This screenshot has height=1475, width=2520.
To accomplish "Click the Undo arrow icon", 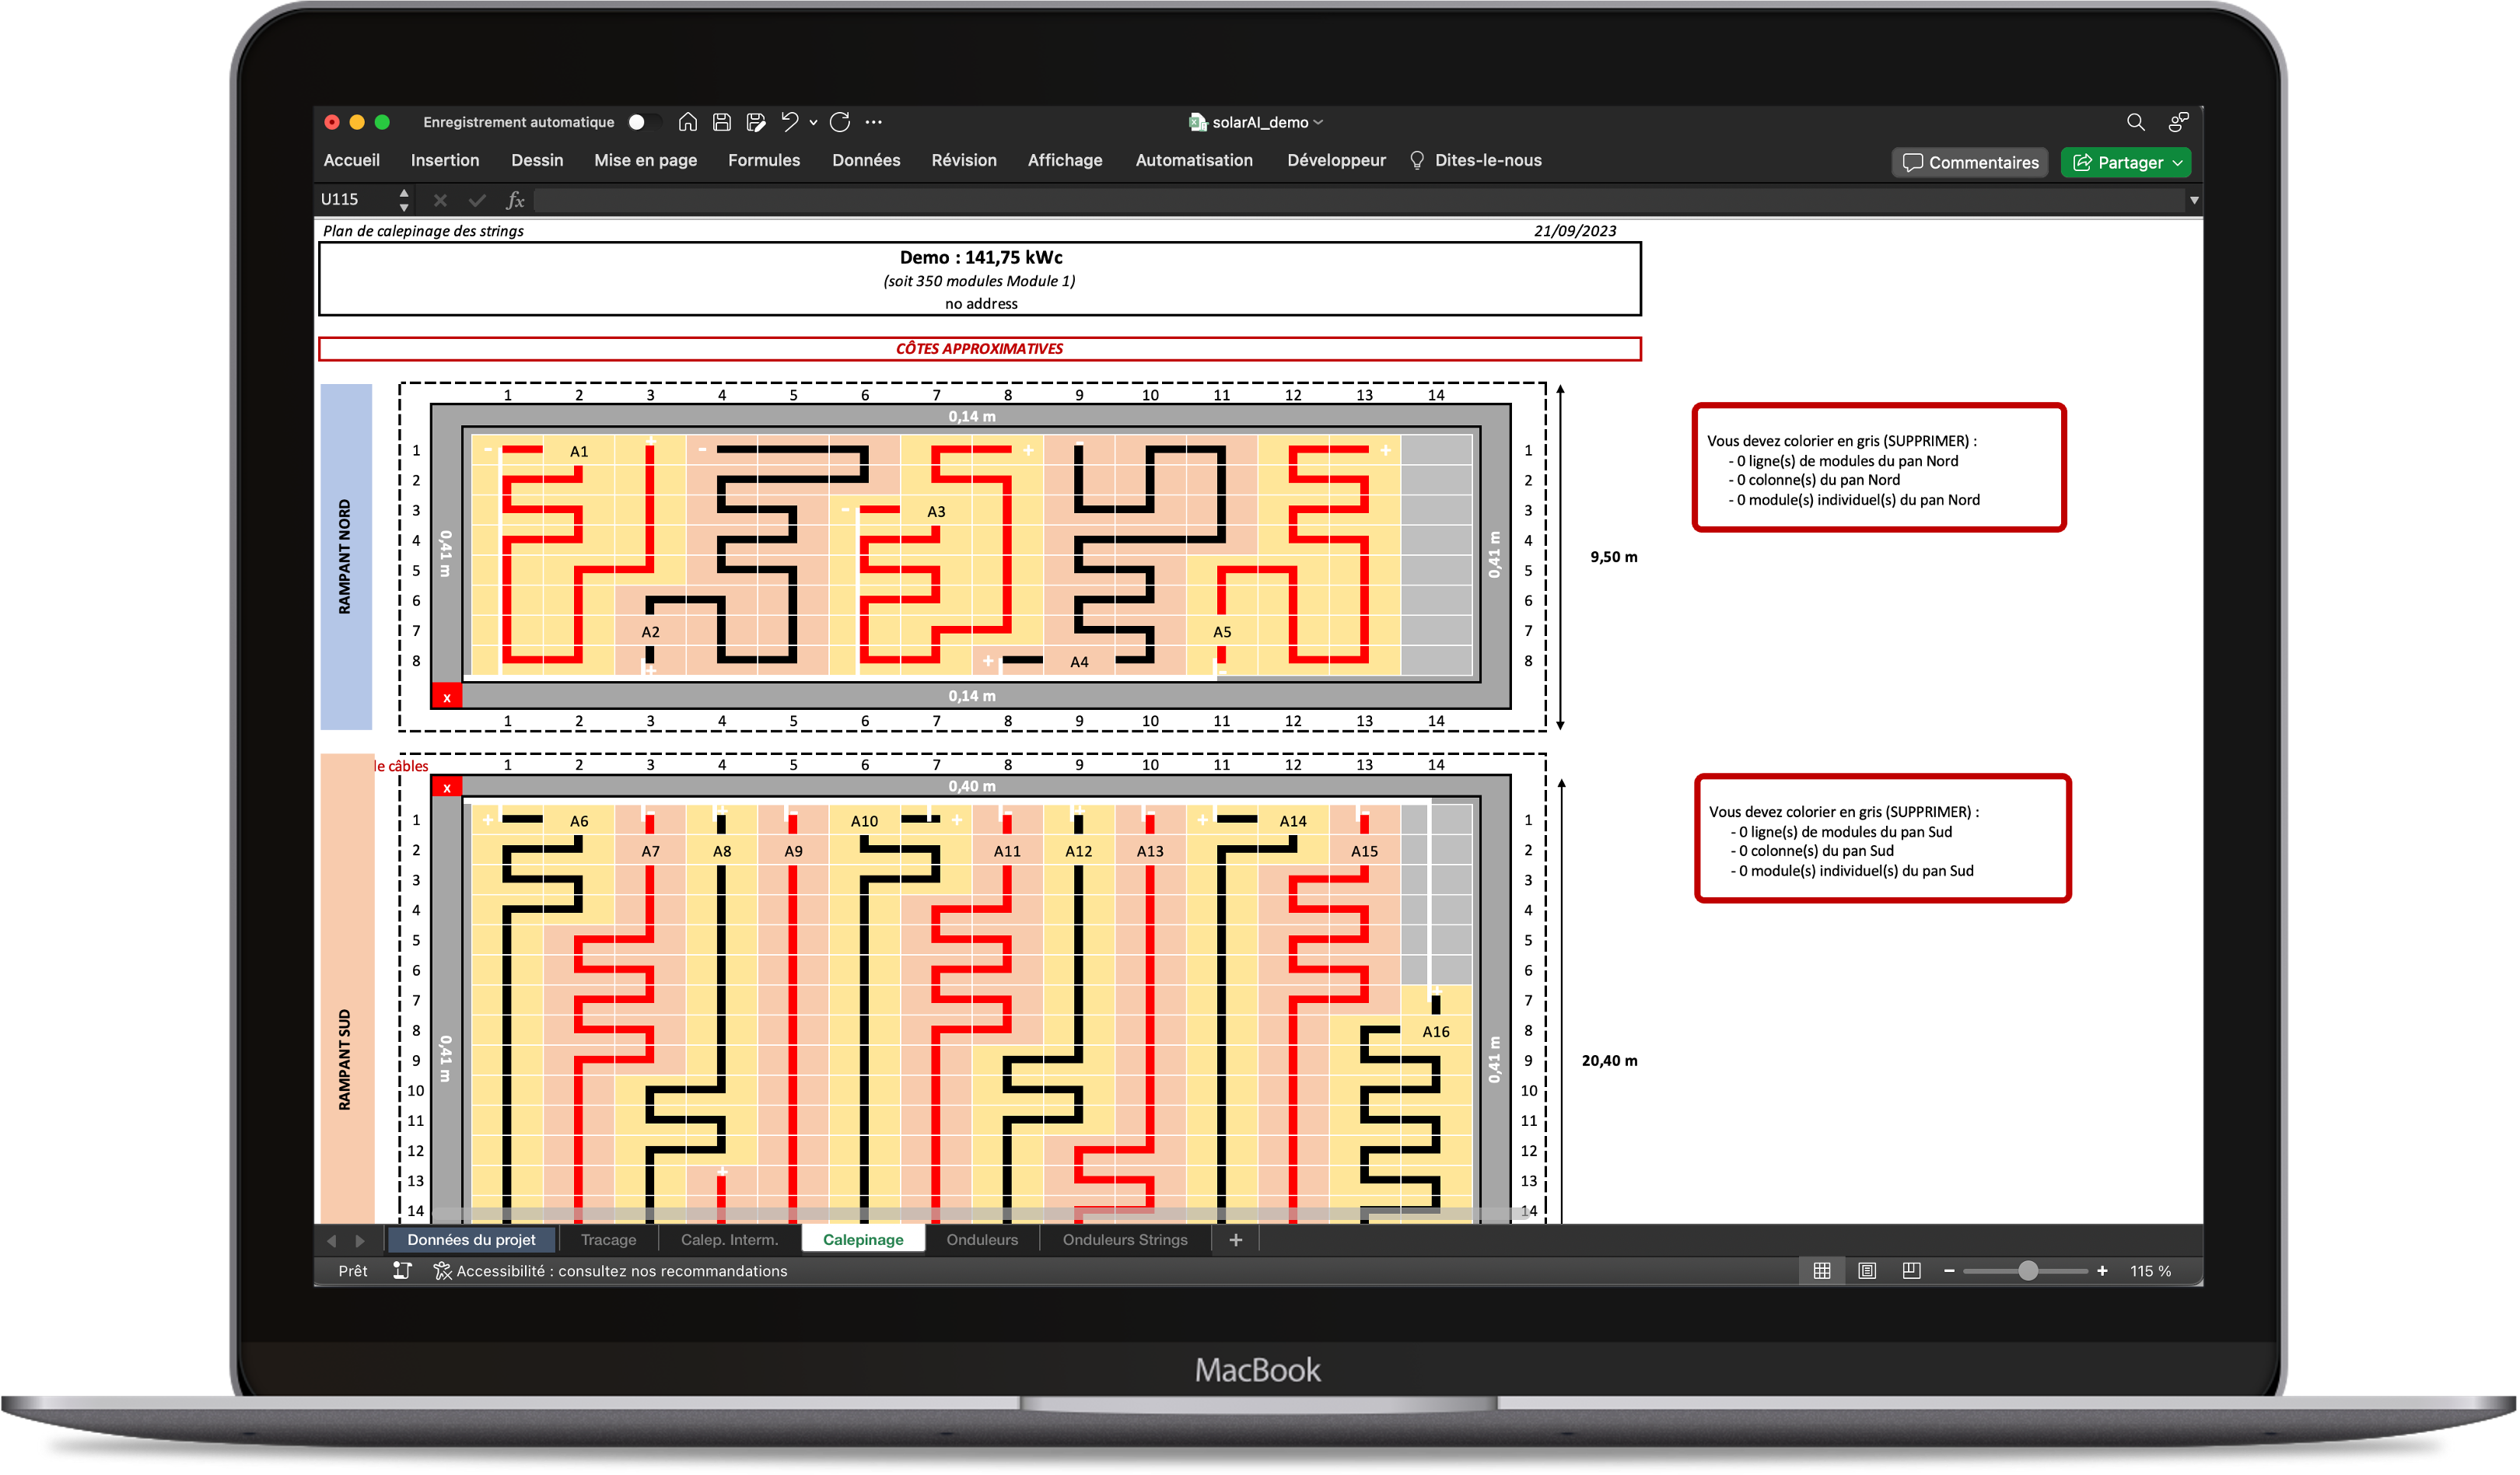I will coord(790,122).
